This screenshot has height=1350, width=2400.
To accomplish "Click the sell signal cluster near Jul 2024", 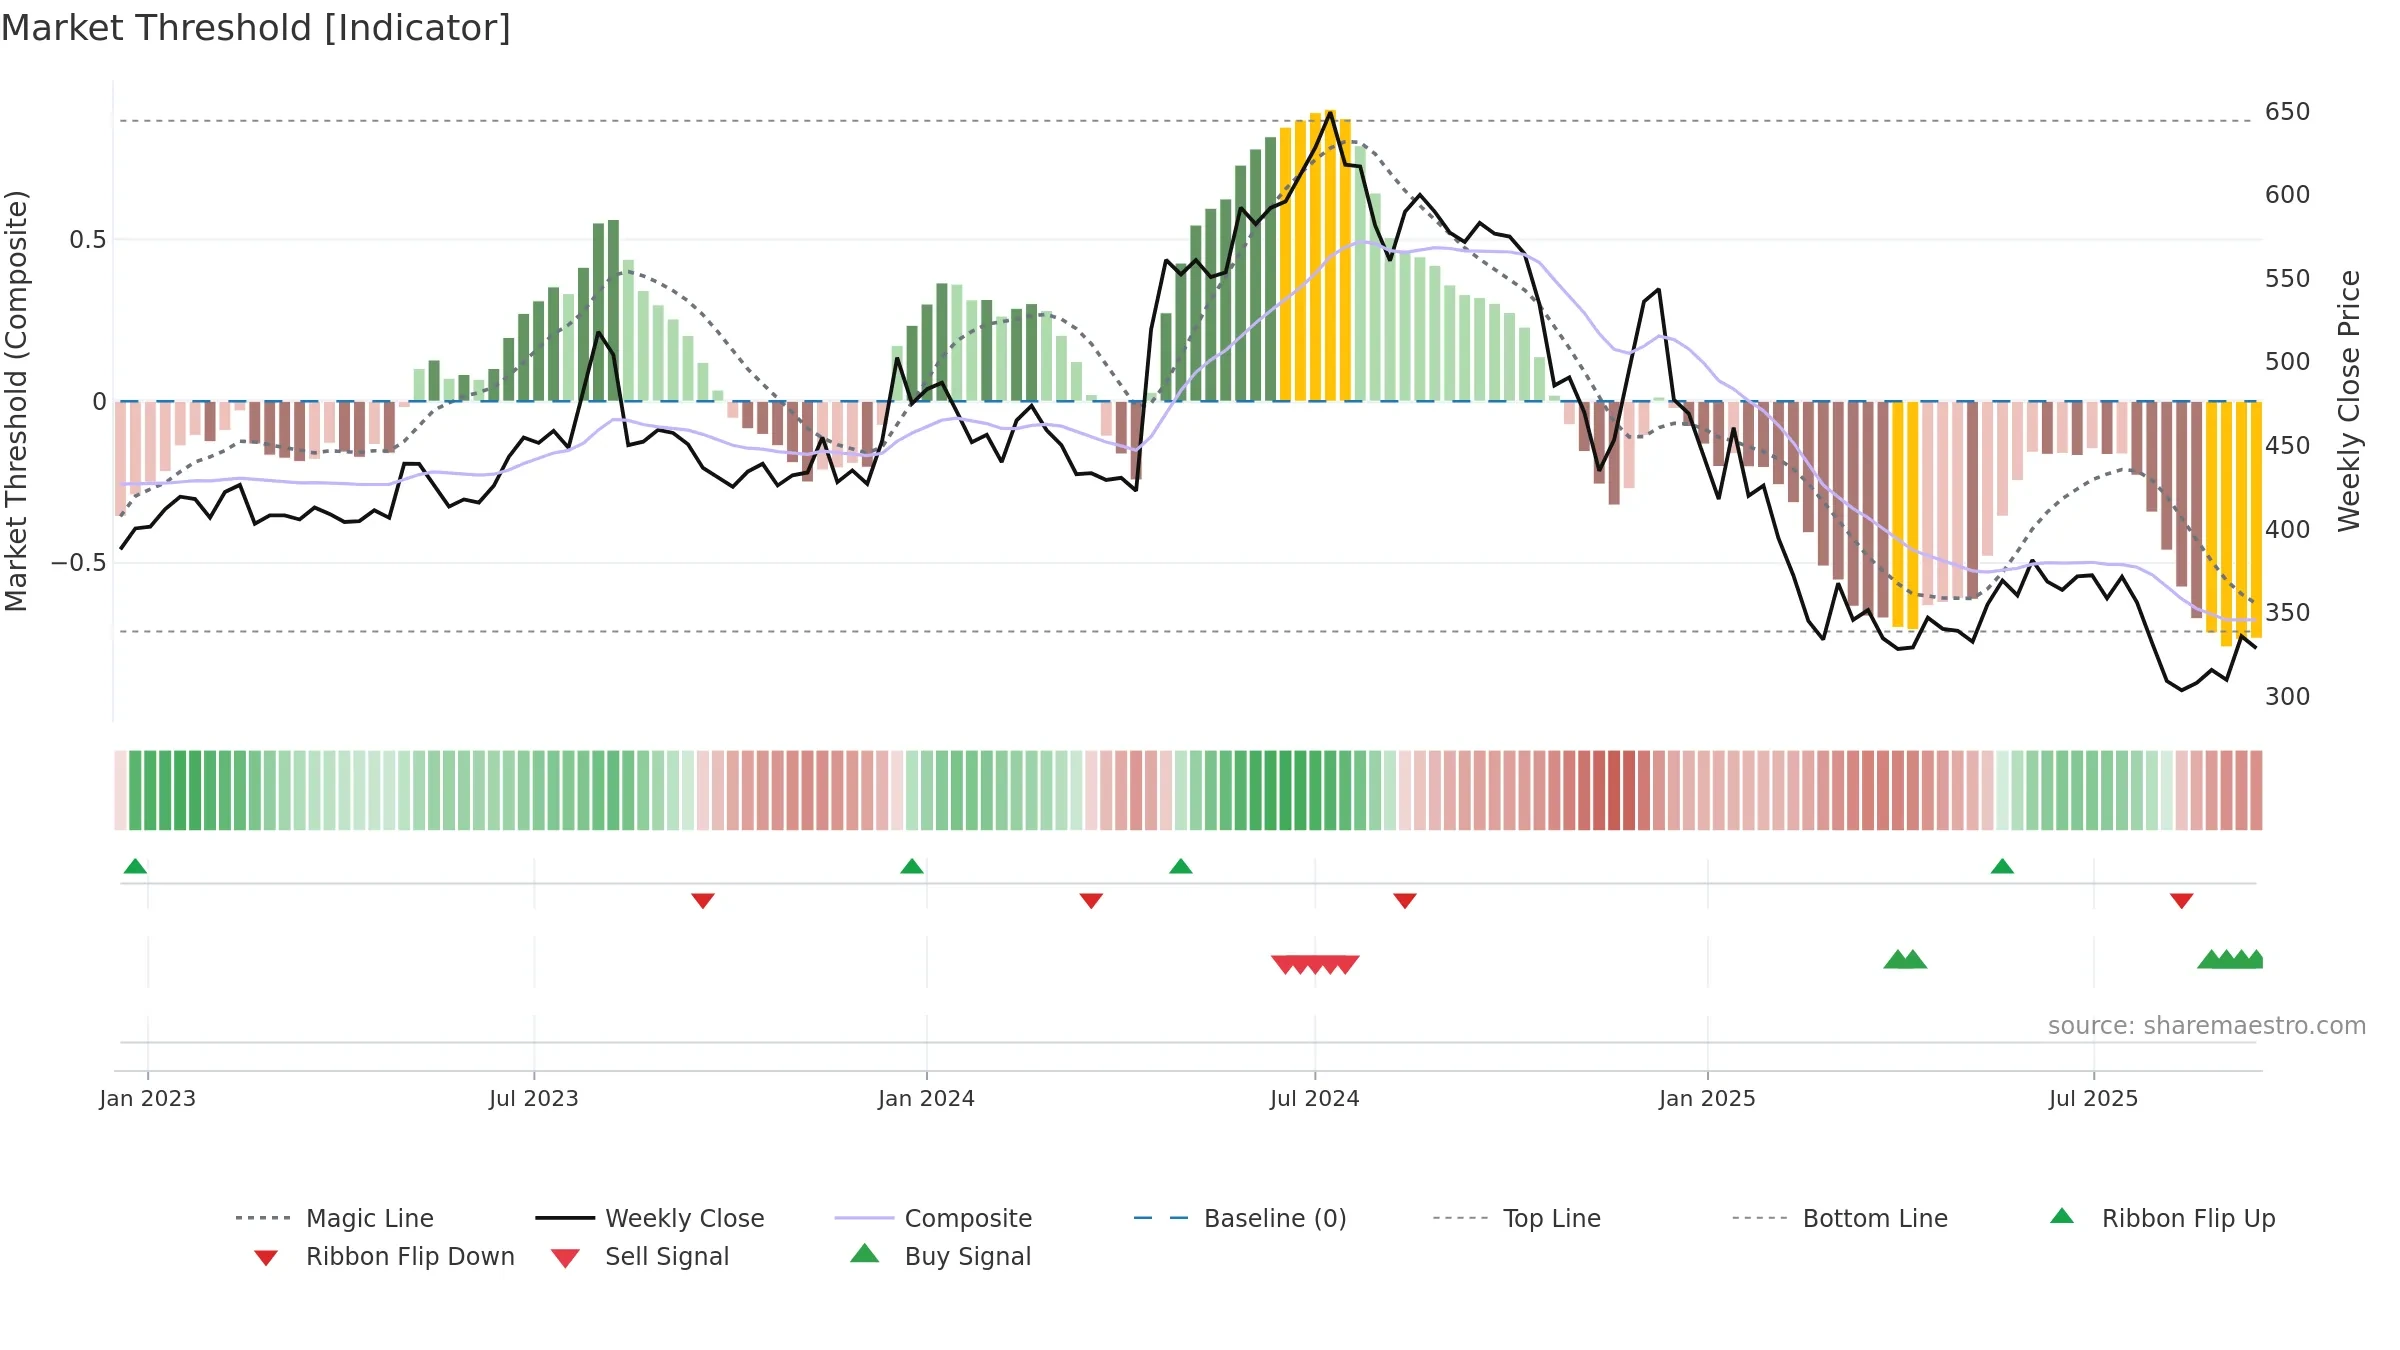I will point(1315,965).
